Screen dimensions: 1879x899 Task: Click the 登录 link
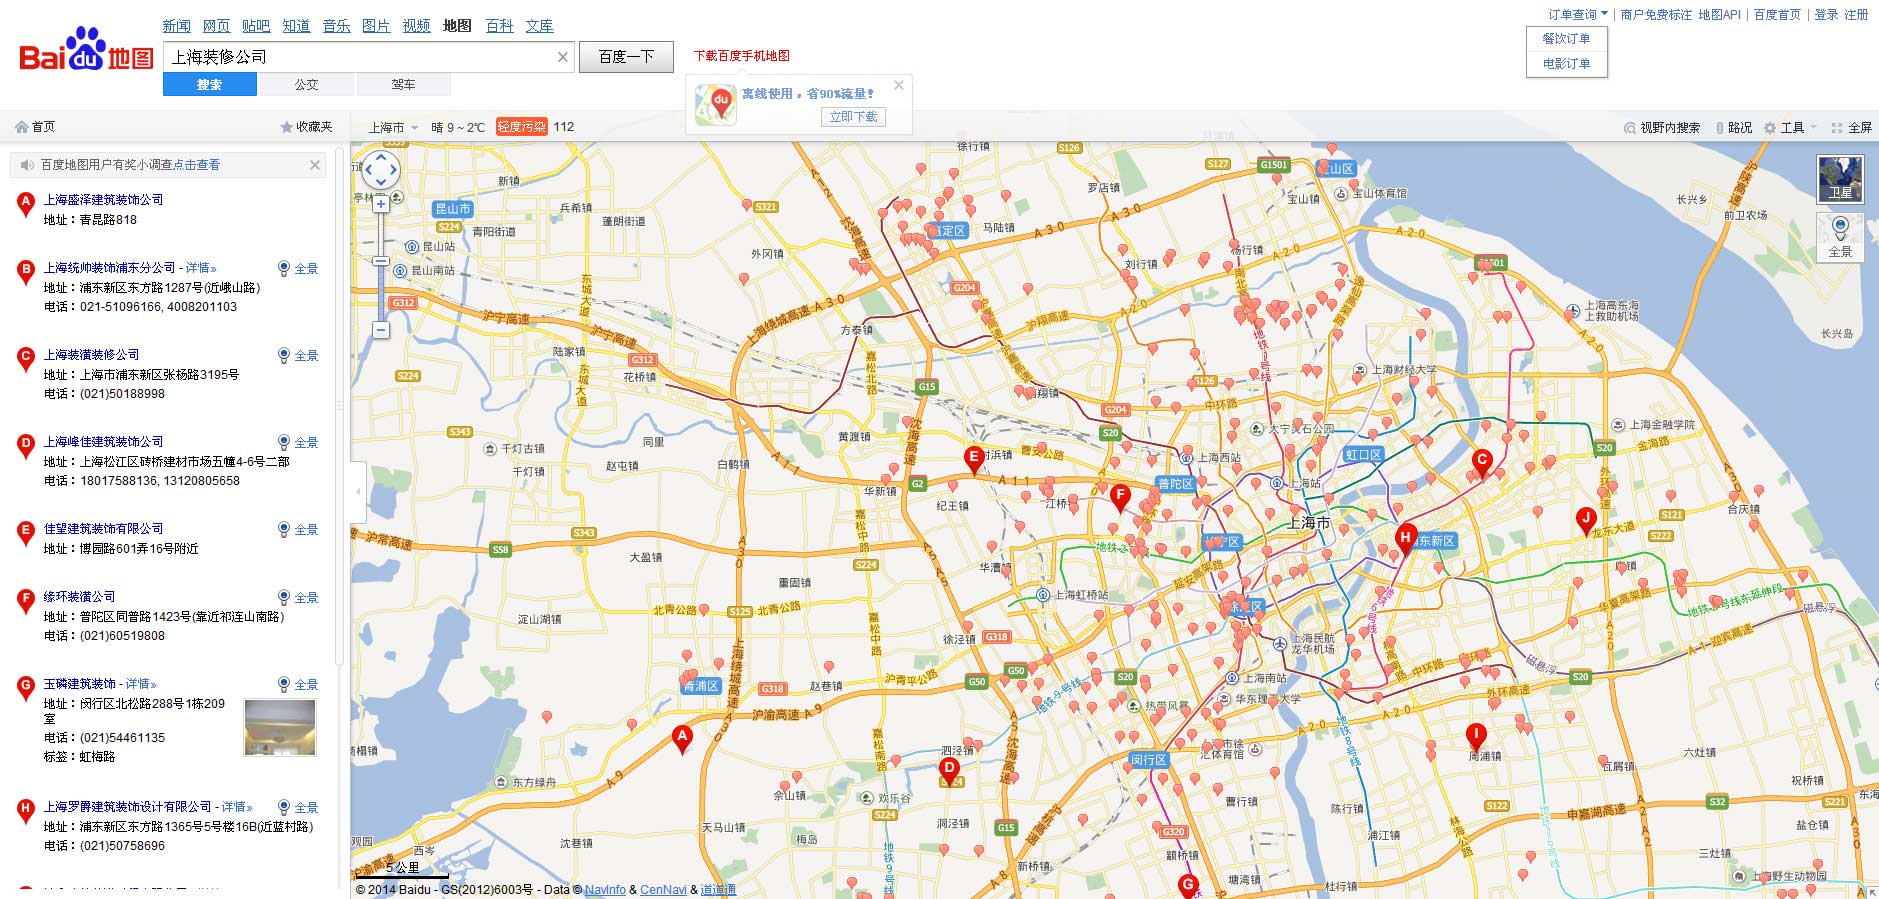[x=1826, y=15]
